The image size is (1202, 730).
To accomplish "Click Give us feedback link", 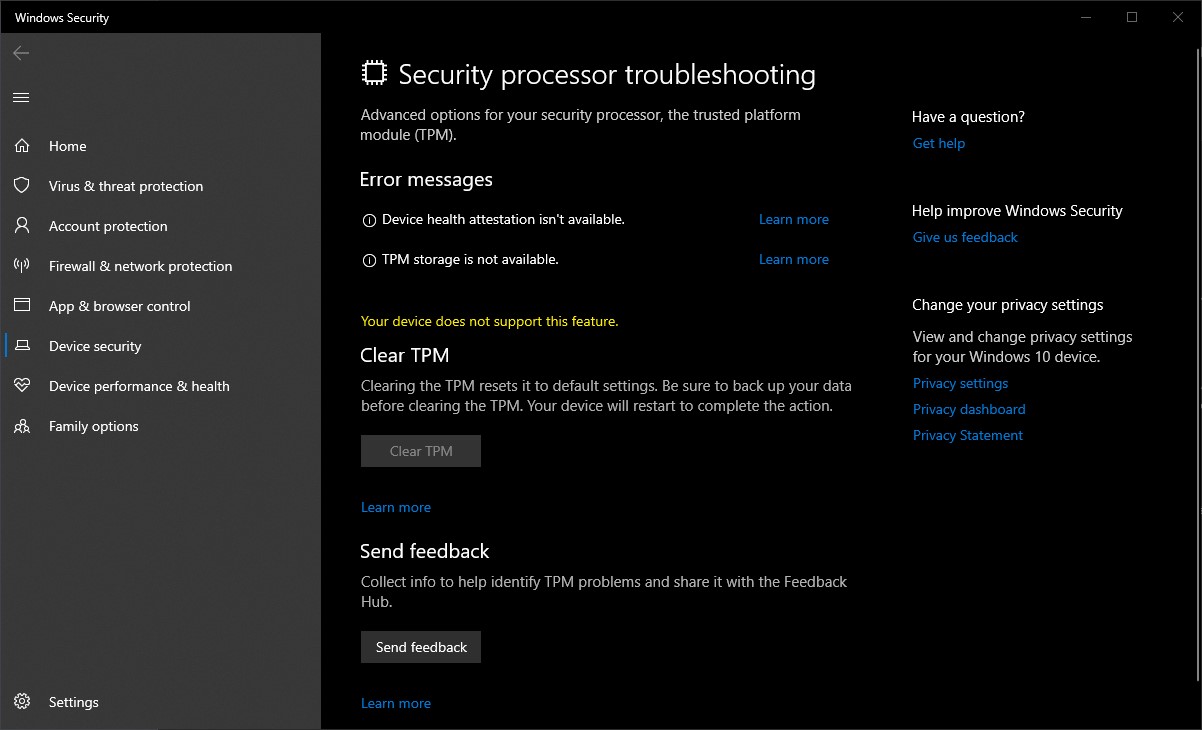I will [965, 237].
